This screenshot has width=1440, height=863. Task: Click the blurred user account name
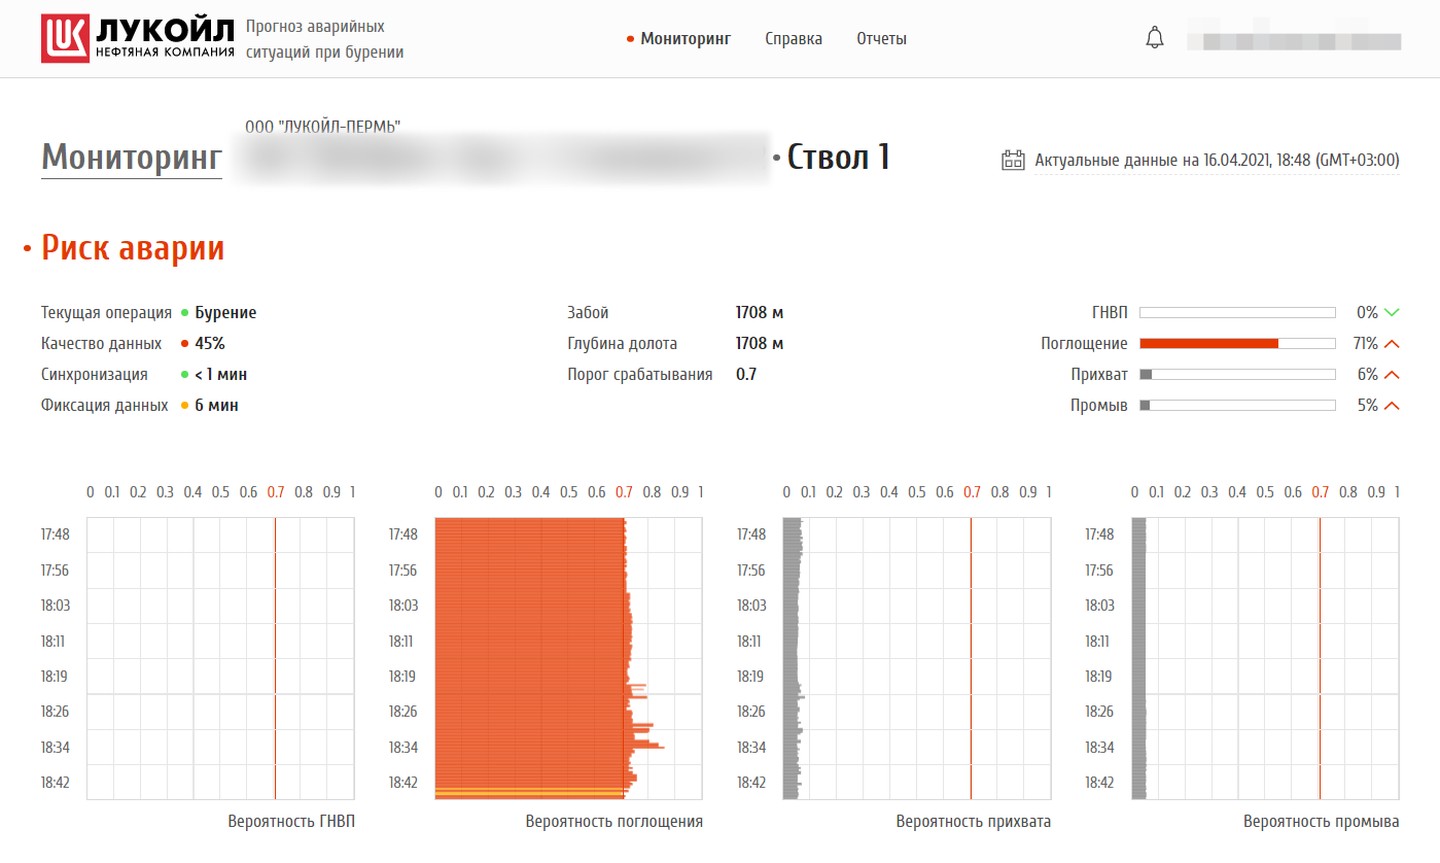1294,41
